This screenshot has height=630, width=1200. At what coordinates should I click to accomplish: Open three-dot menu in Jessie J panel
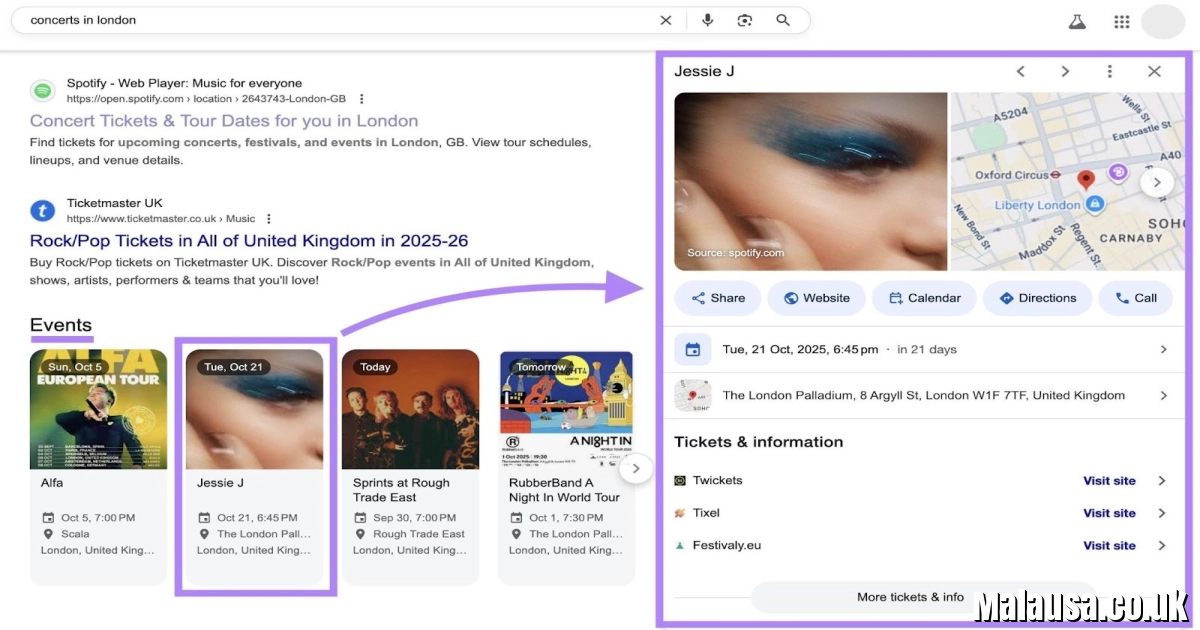[1109, 71]
